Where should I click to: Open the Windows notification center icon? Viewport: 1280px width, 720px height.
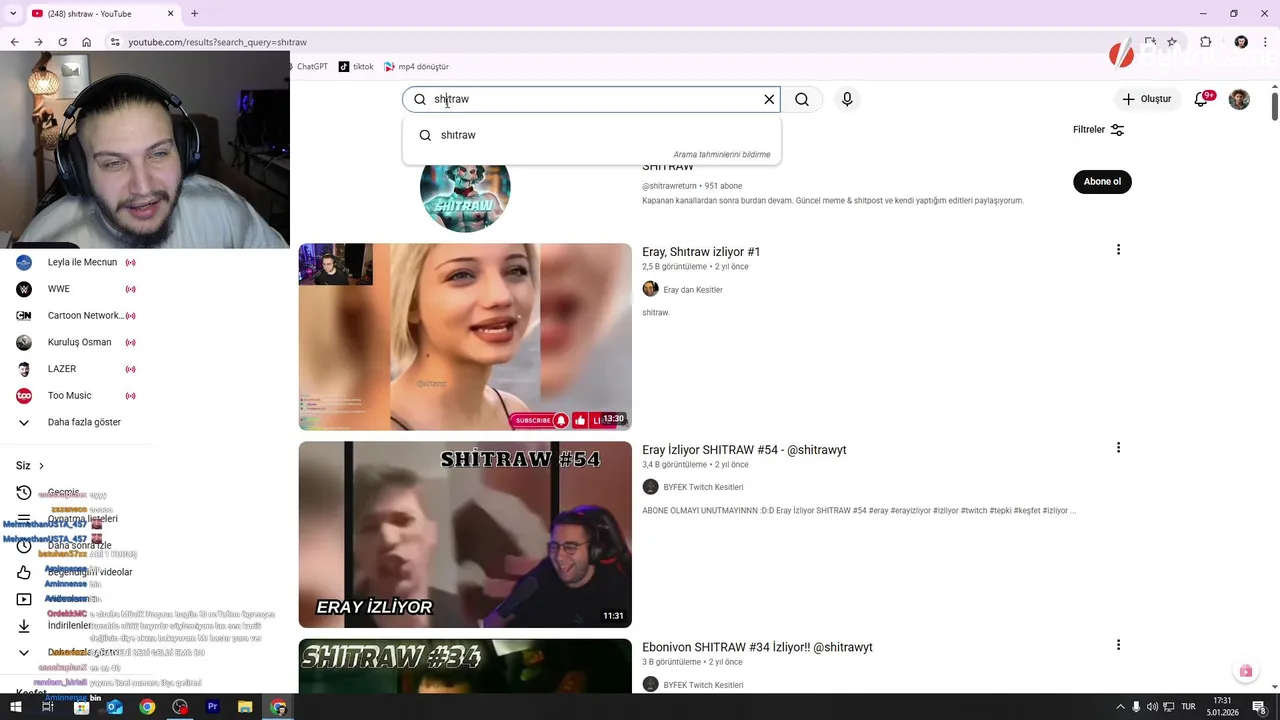click(1260, 707)
